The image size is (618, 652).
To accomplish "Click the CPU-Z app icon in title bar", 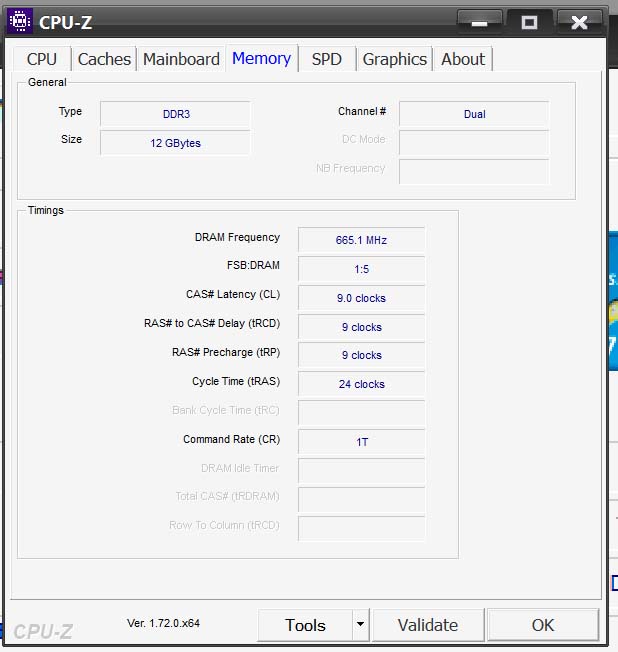I will point(19,21).
